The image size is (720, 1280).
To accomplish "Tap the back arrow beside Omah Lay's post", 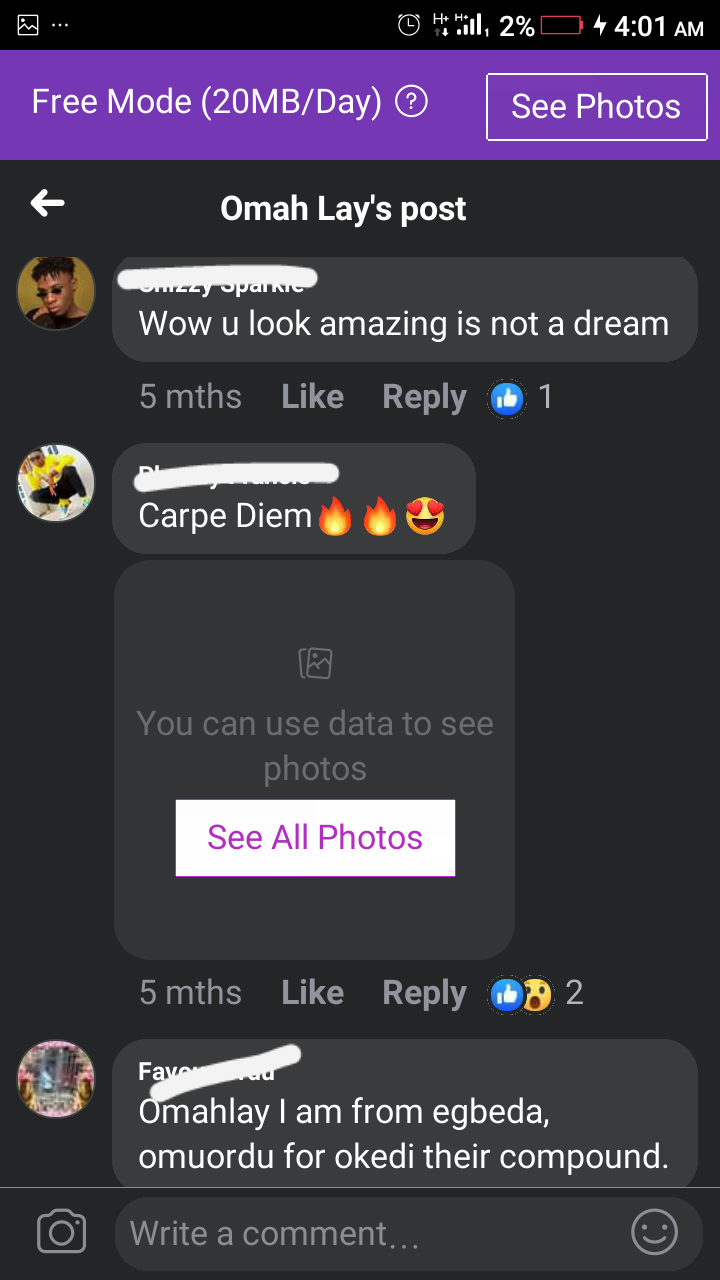I will 47,204.
